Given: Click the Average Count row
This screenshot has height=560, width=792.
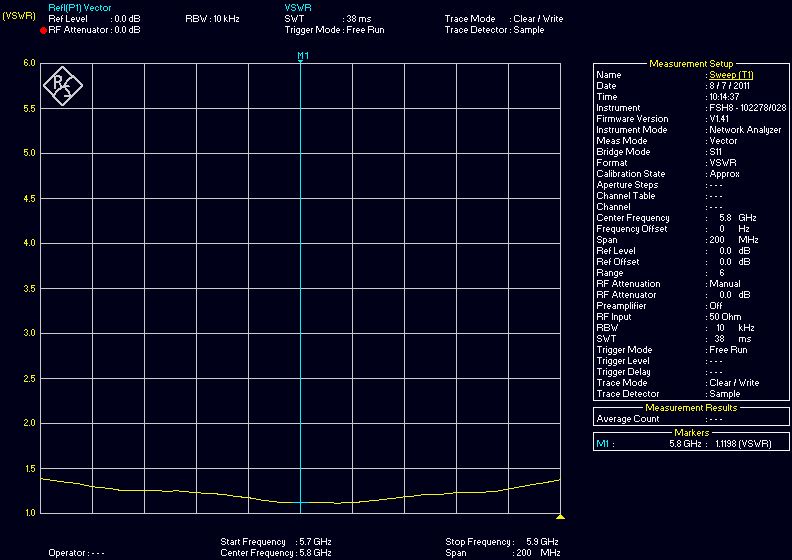Looking at the screenshot, I should pos(691,419).
